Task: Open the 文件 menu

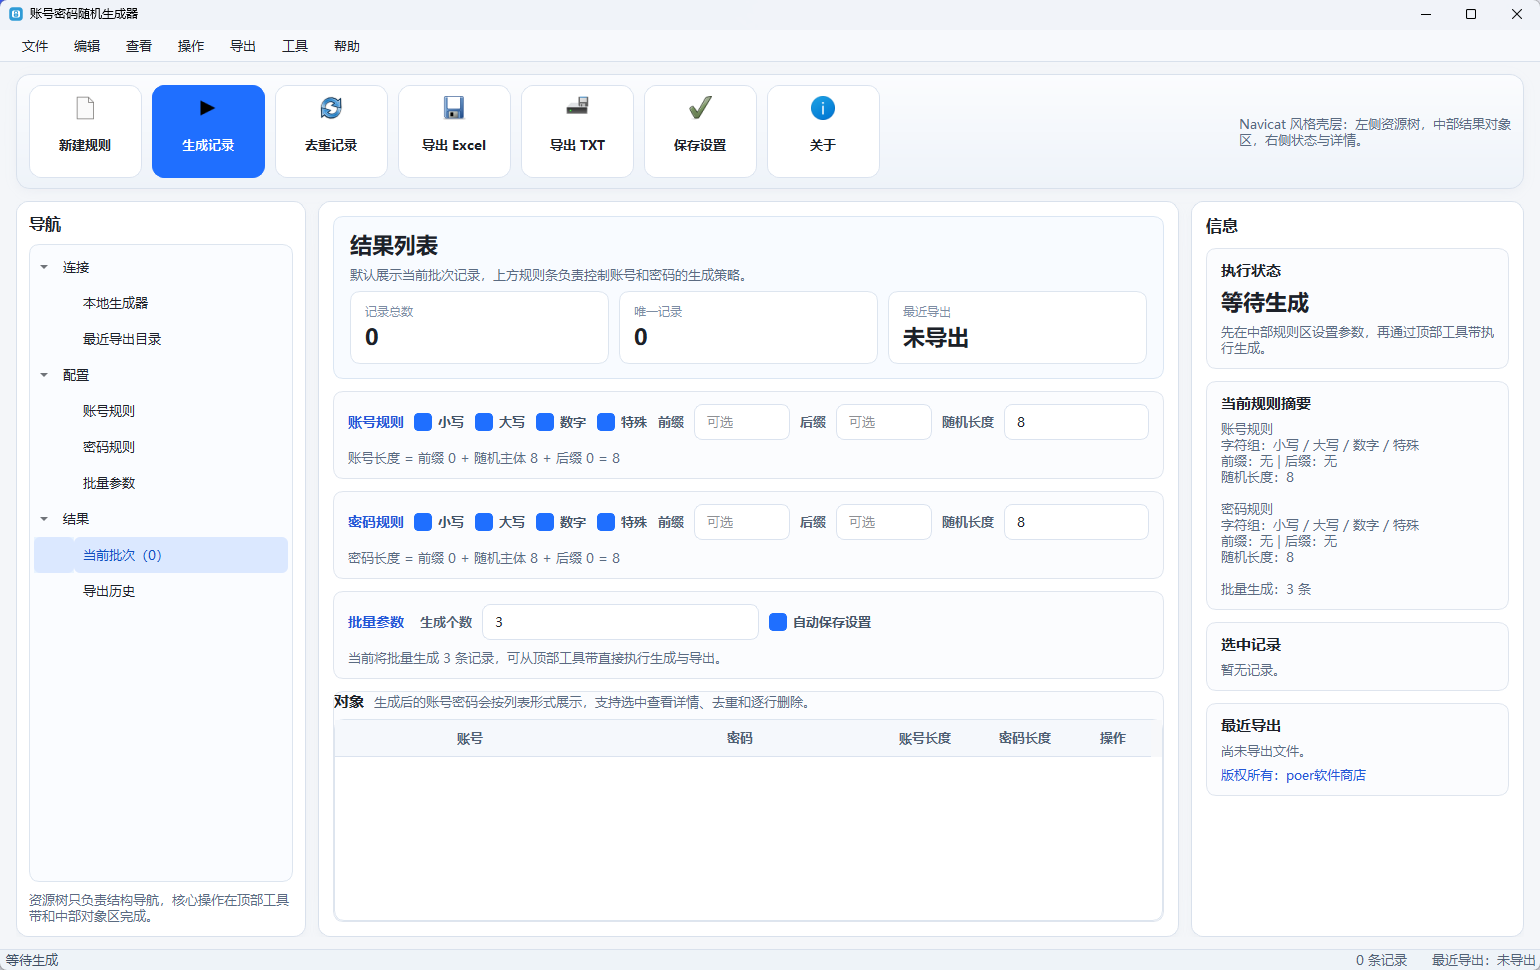Action: [35, 46]
